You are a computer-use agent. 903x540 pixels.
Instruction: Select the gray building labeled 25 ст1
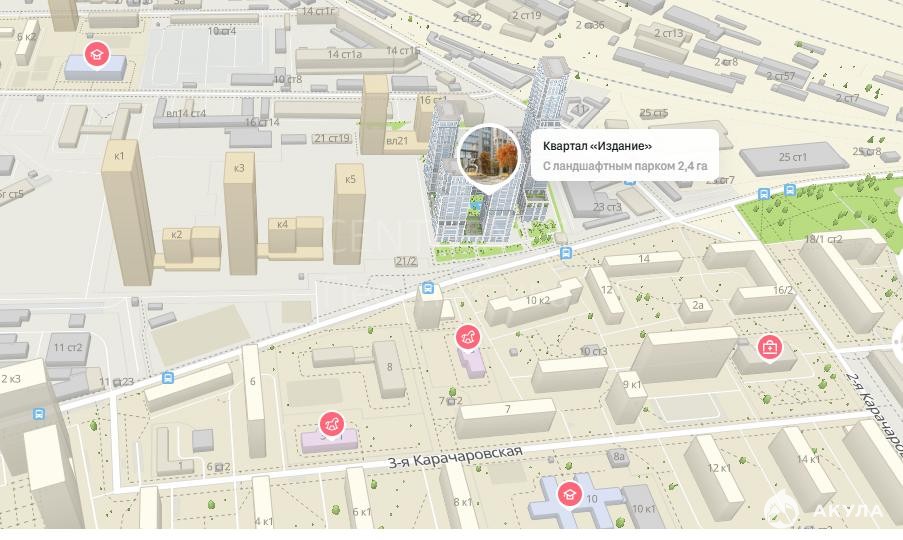[795, 157]
